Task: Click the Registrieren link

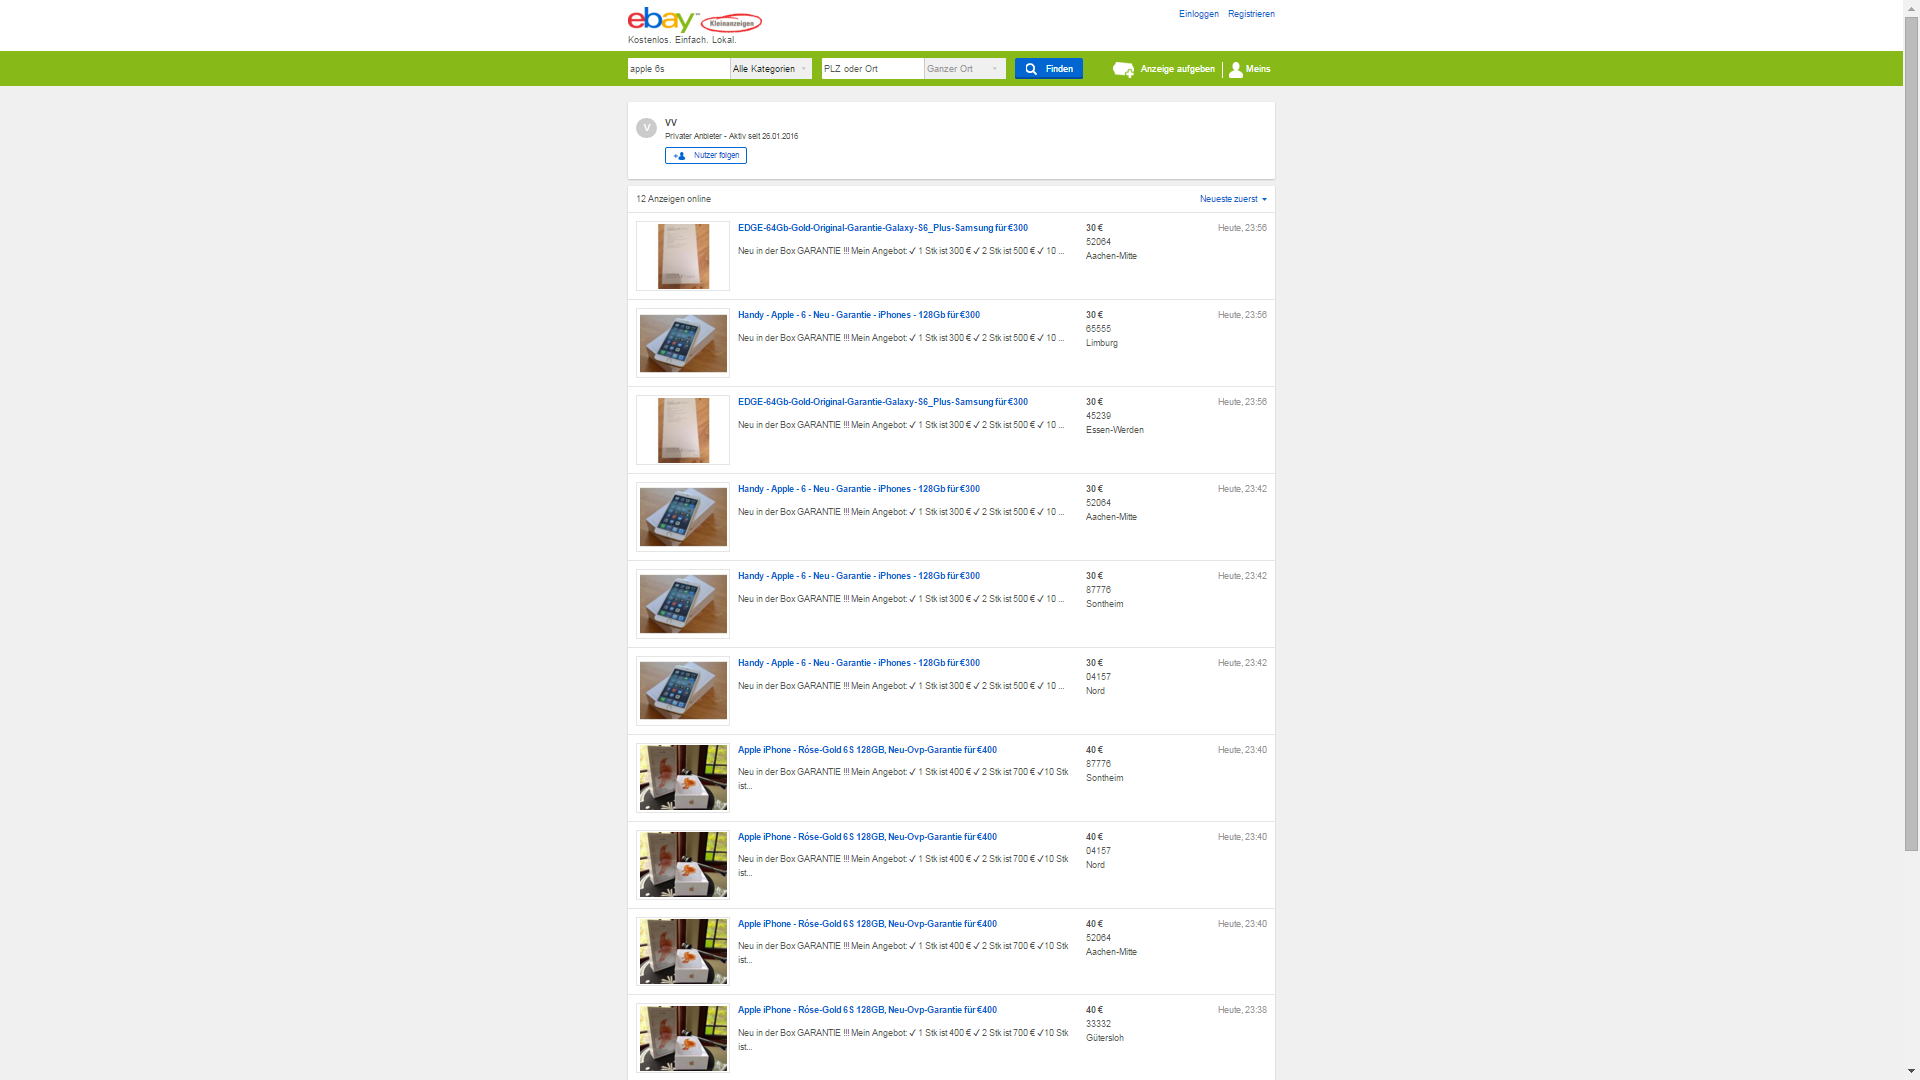Action: tap(1251, 14)
